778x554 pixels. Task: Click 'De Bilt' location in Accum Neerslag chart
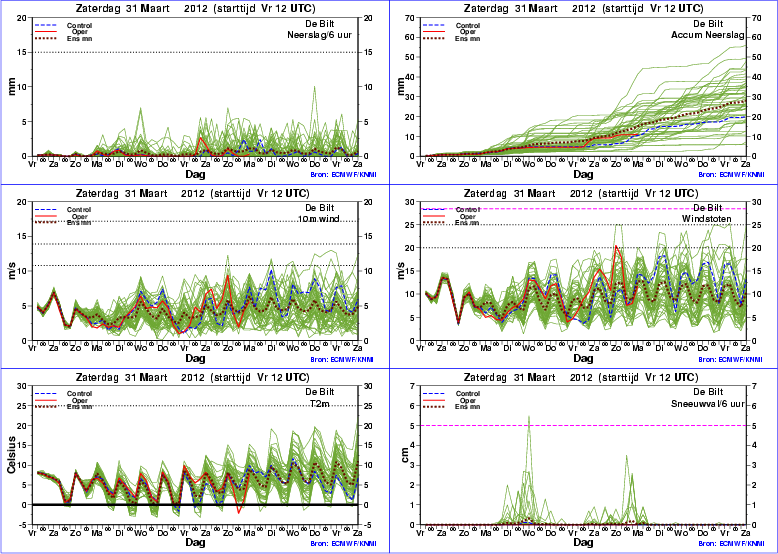[x=708, y=24]
